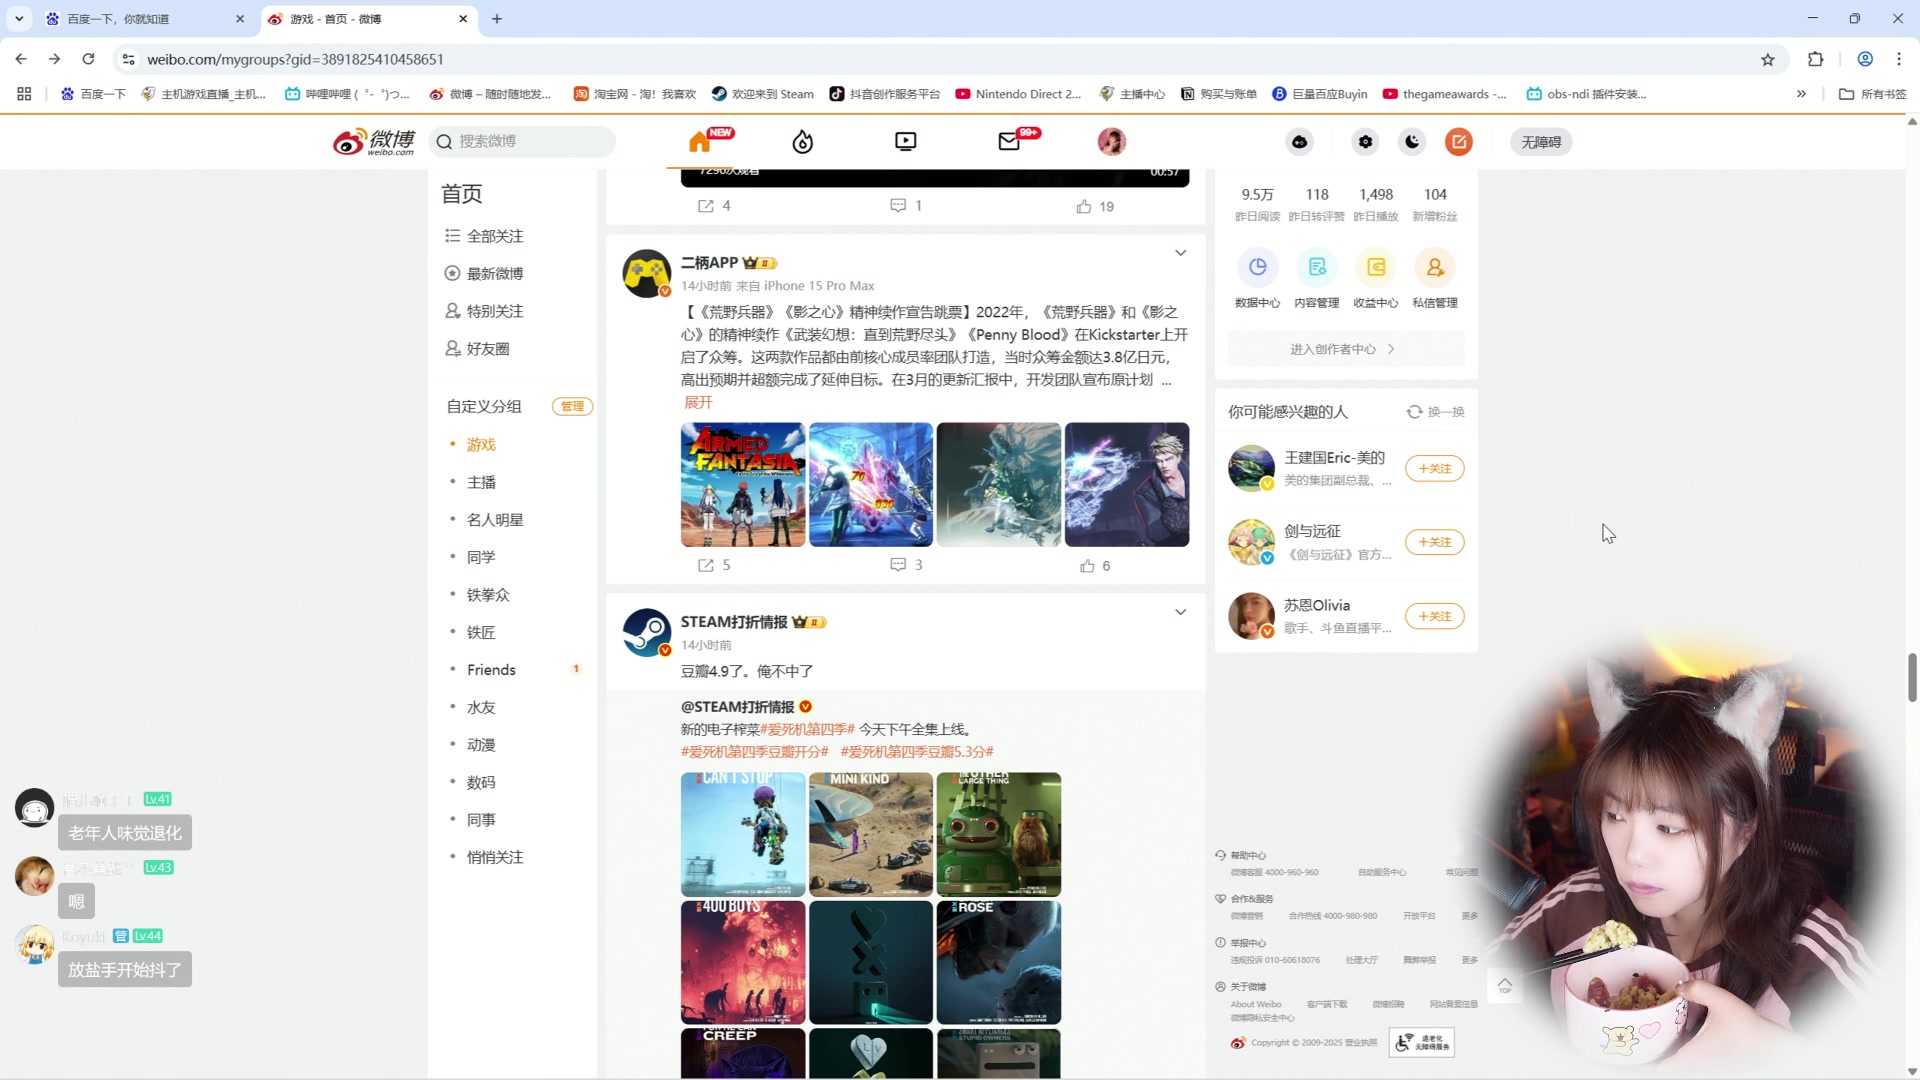The height and width of the screenshot is (1080, 1920).
Task: Repost the top video post with 4 shares
Action: pyautogui.click(x=714, y=206)
